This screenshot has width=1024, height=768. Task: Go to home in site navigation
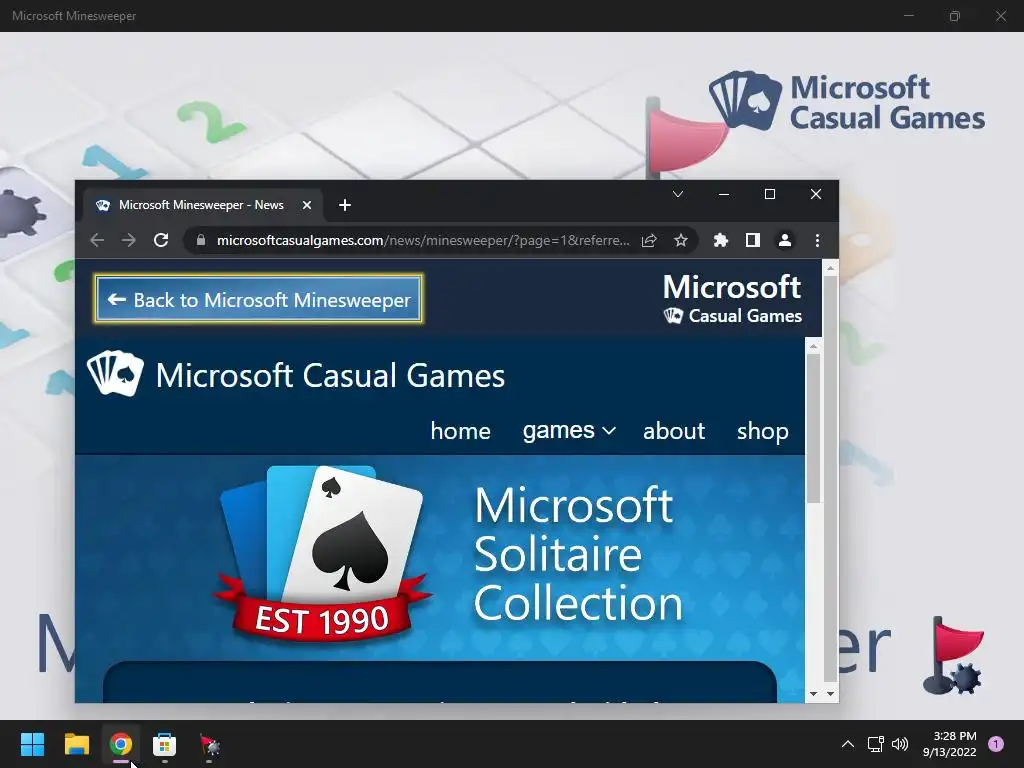click(460, 431)
